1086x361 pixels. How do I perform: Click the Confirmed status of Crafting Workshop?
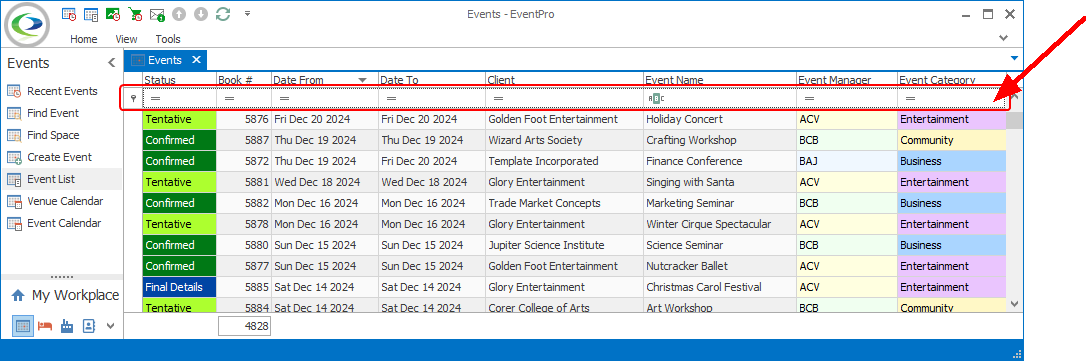click(x=179, y=140)
